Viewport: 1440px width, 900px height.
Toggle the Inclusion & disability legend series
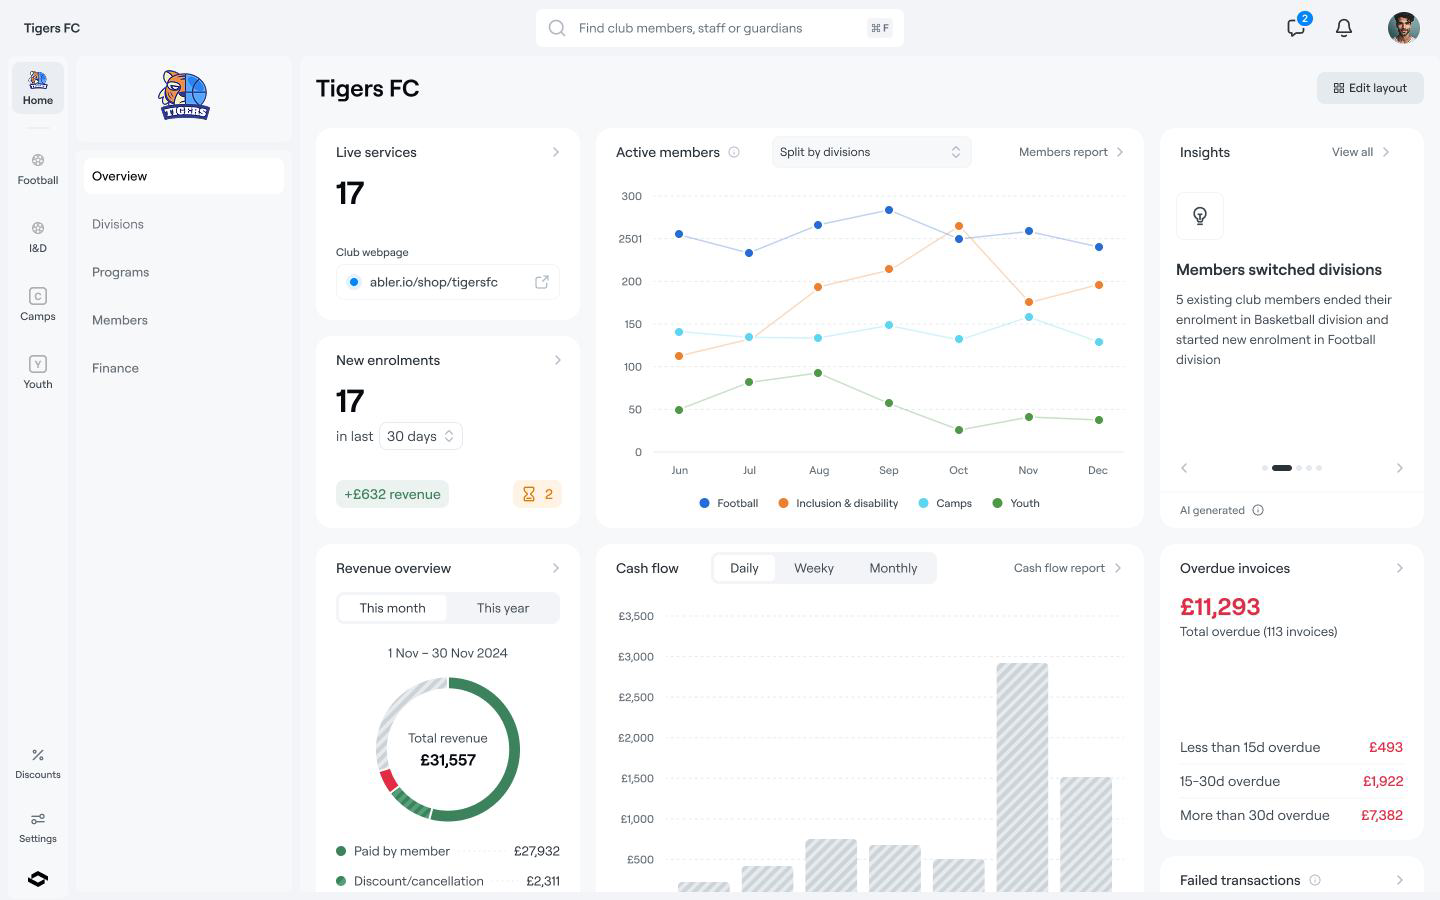pos(838,503)
